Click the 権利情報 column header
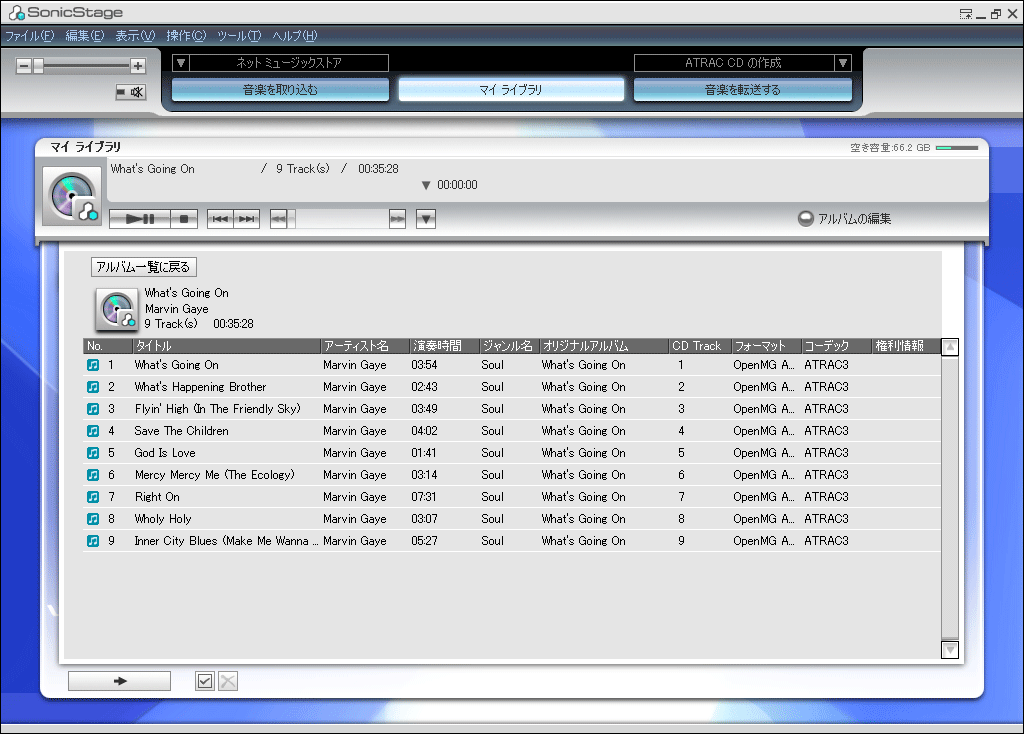Viewport: 1024px width, 734px height. [x=906, y=345]
